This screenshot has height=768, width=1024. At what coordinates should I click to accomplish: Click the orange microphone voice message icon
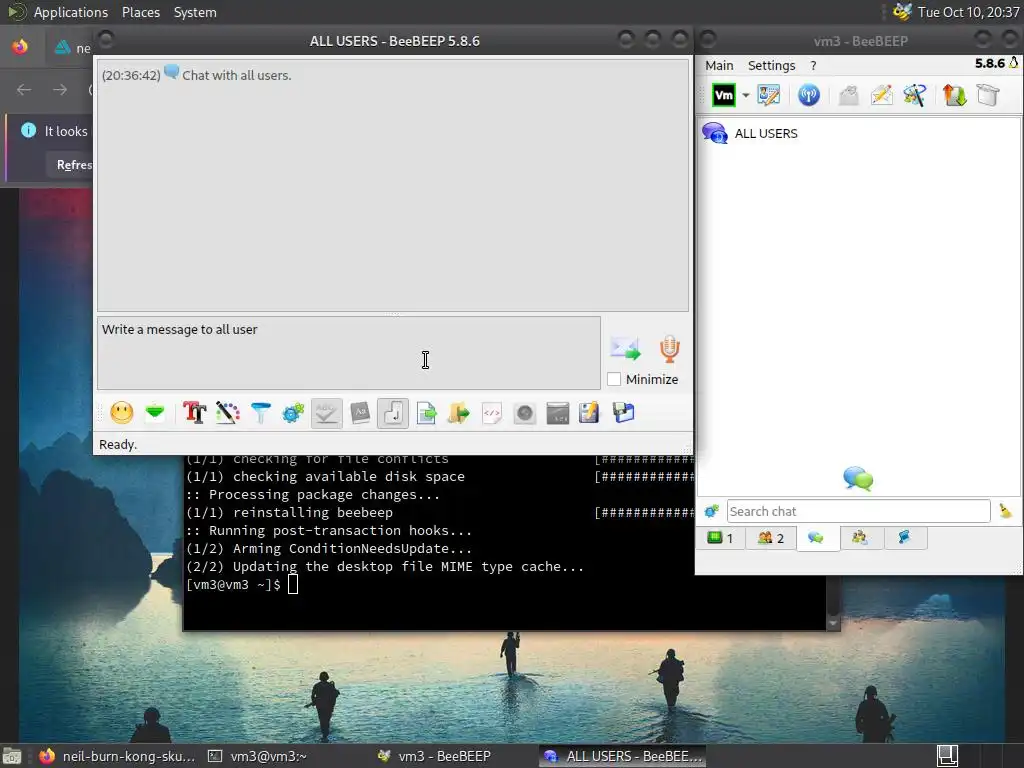(x=669, y=349)
